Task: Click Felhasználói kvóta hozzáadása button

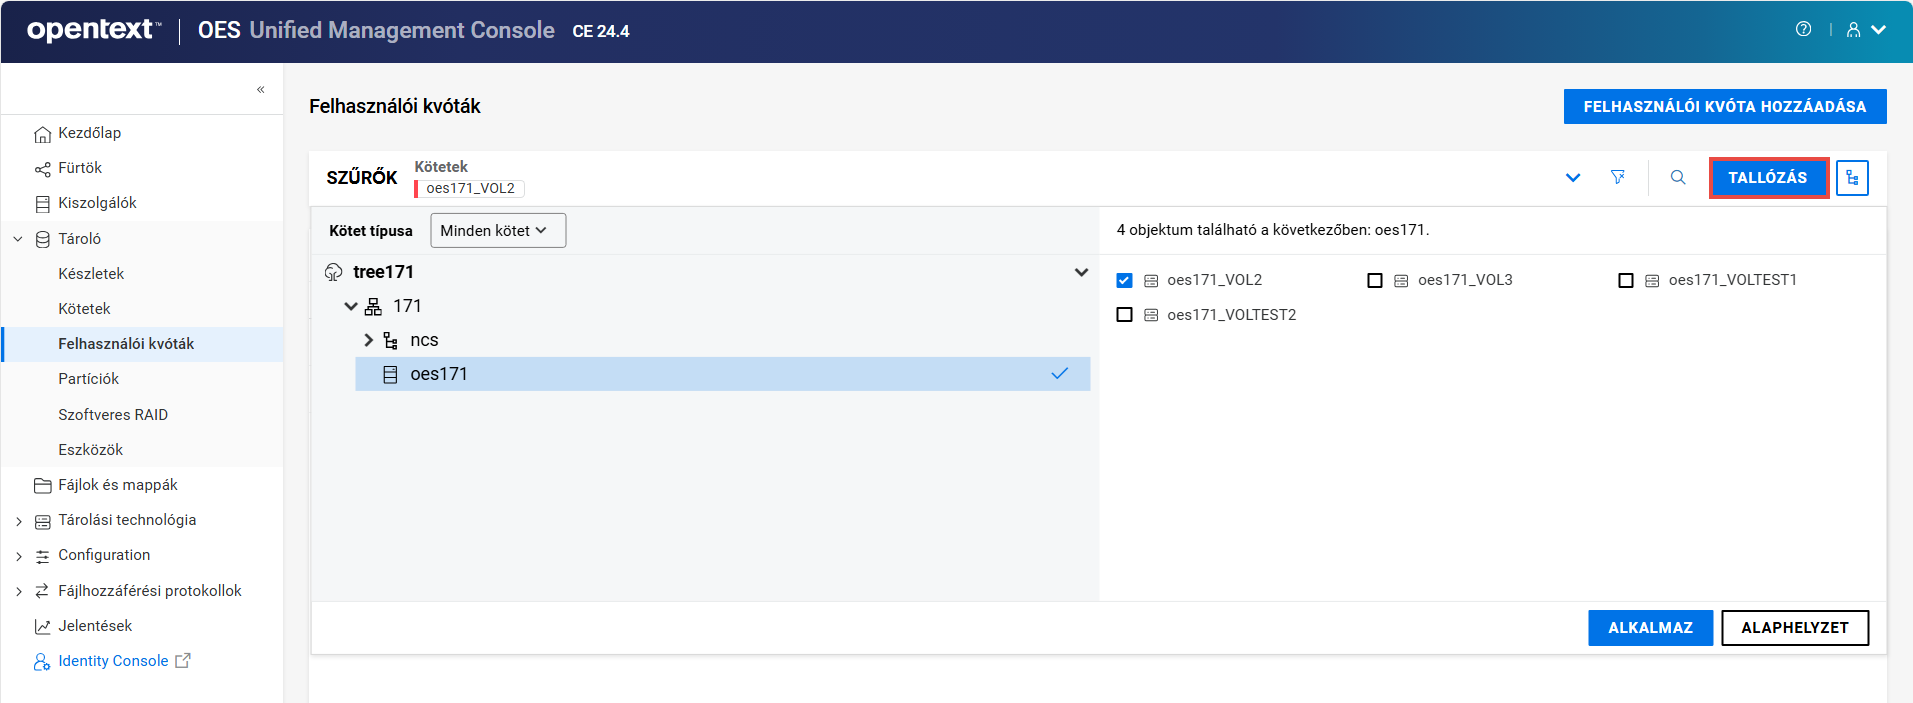Action: 1724,106
